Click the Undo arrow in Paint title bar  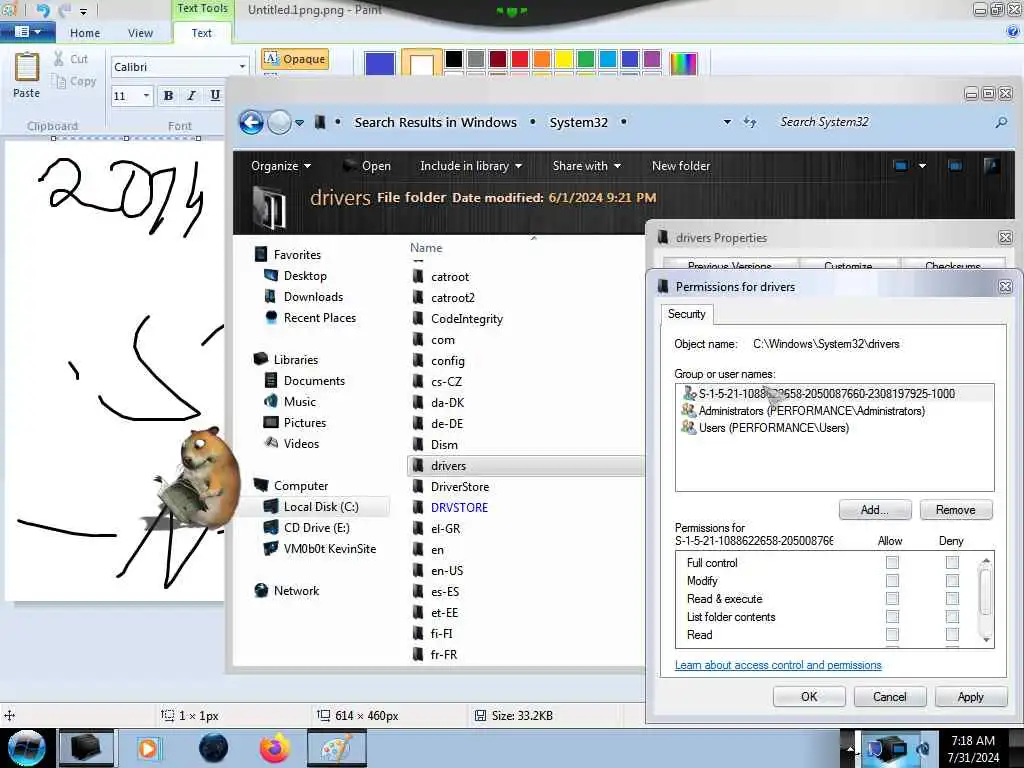(x=42, y=10)
